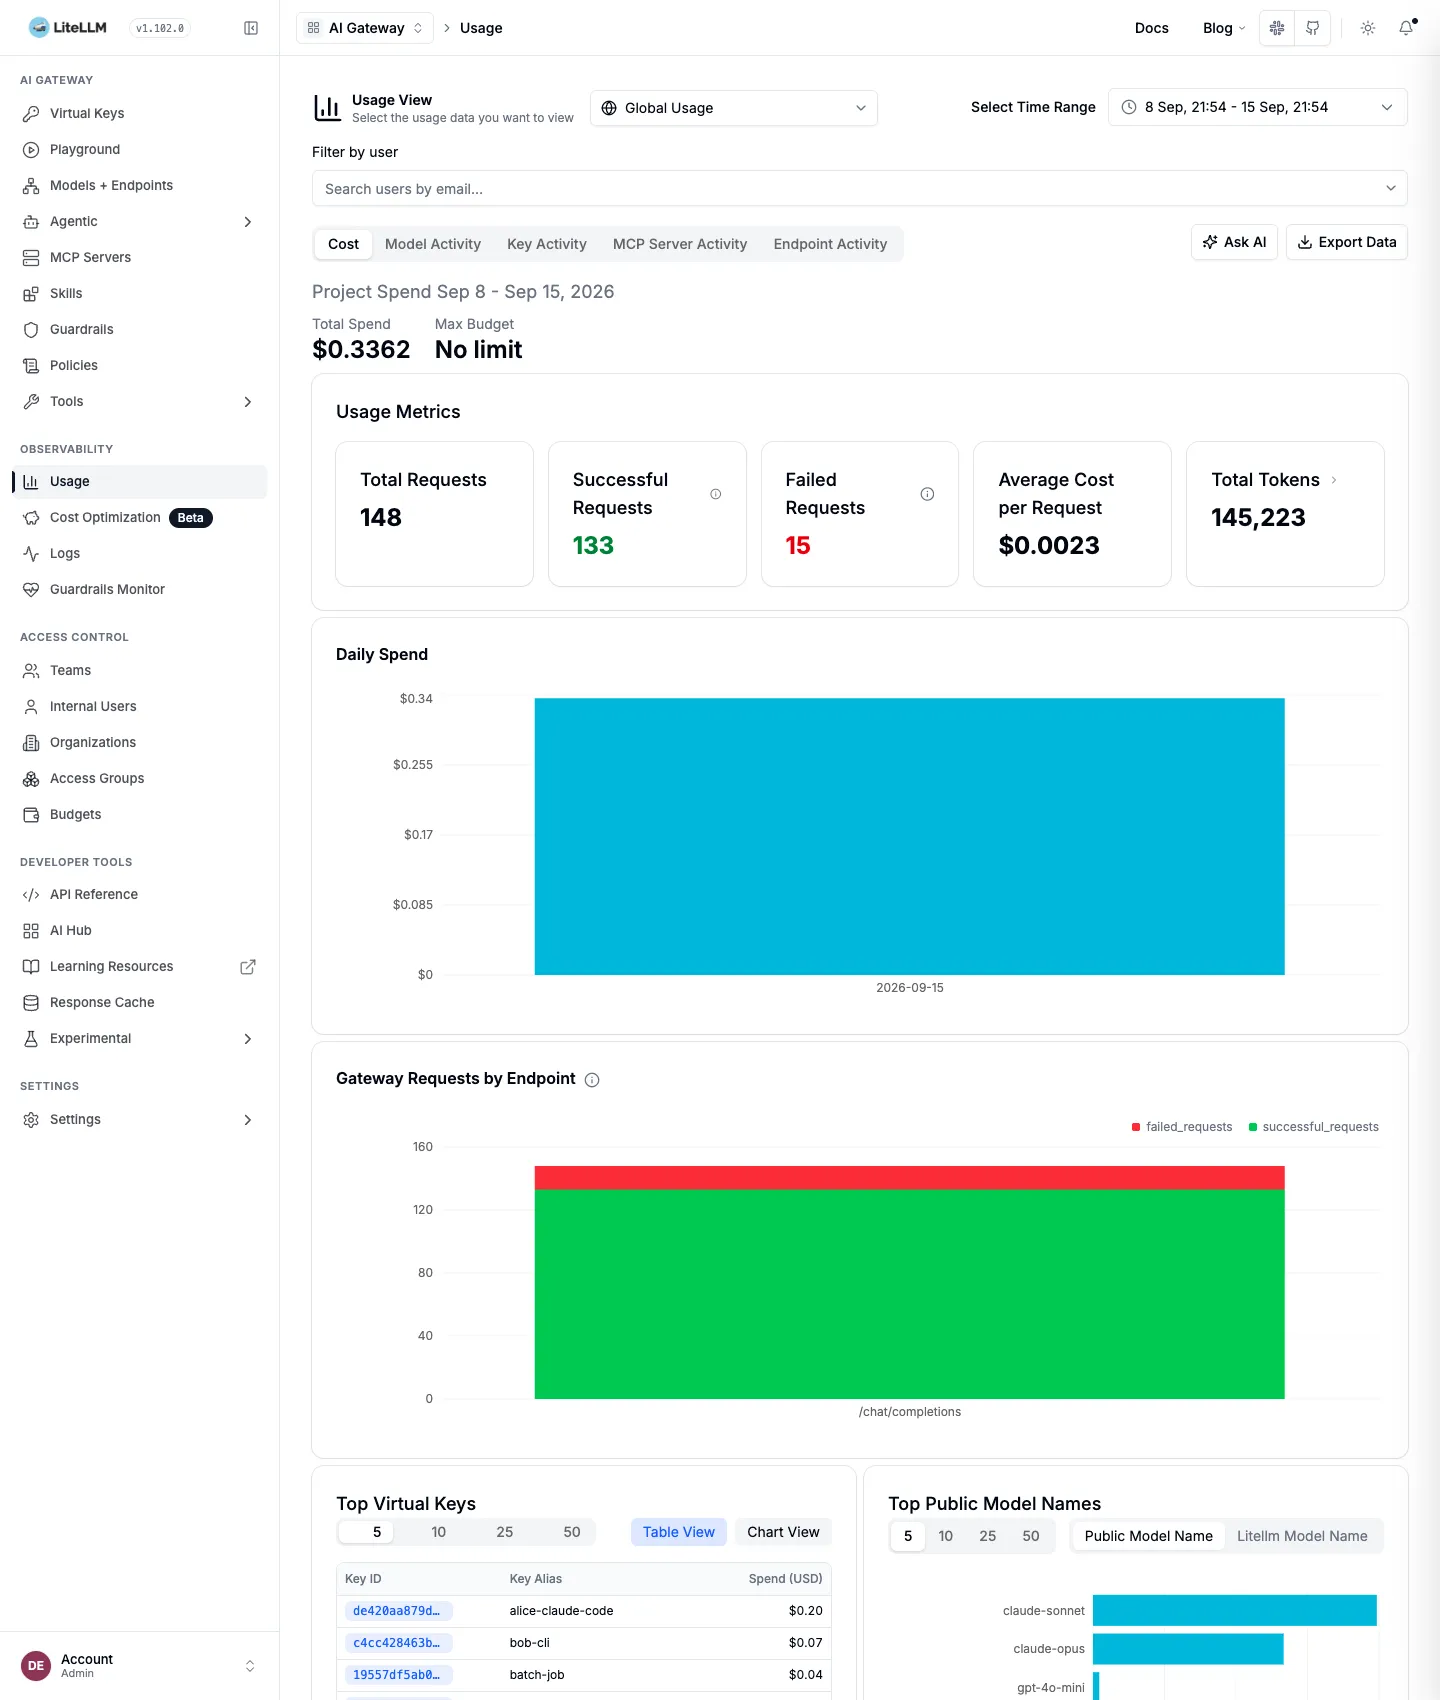Switch to MCP Server Activity tab
1440x1700 pixels.
[x=680, y=244]
